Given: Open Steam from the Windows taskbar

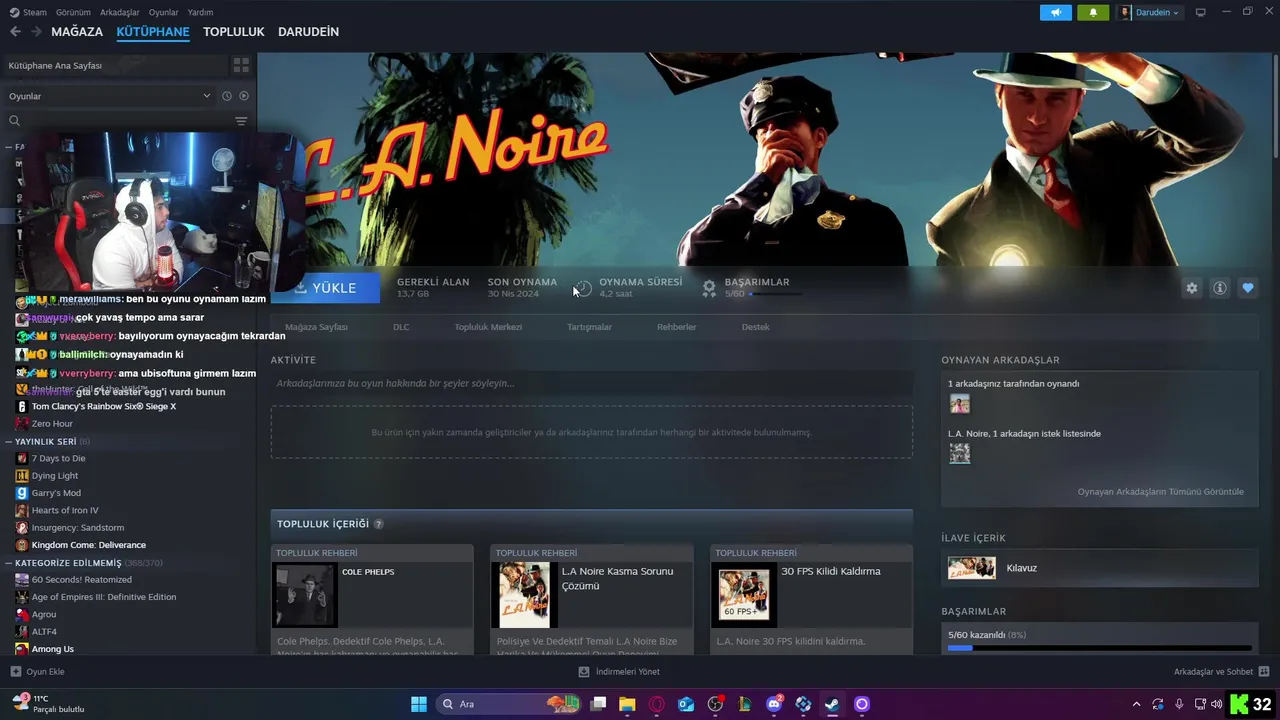Looking at the screenshot, I should click(832, 704).
